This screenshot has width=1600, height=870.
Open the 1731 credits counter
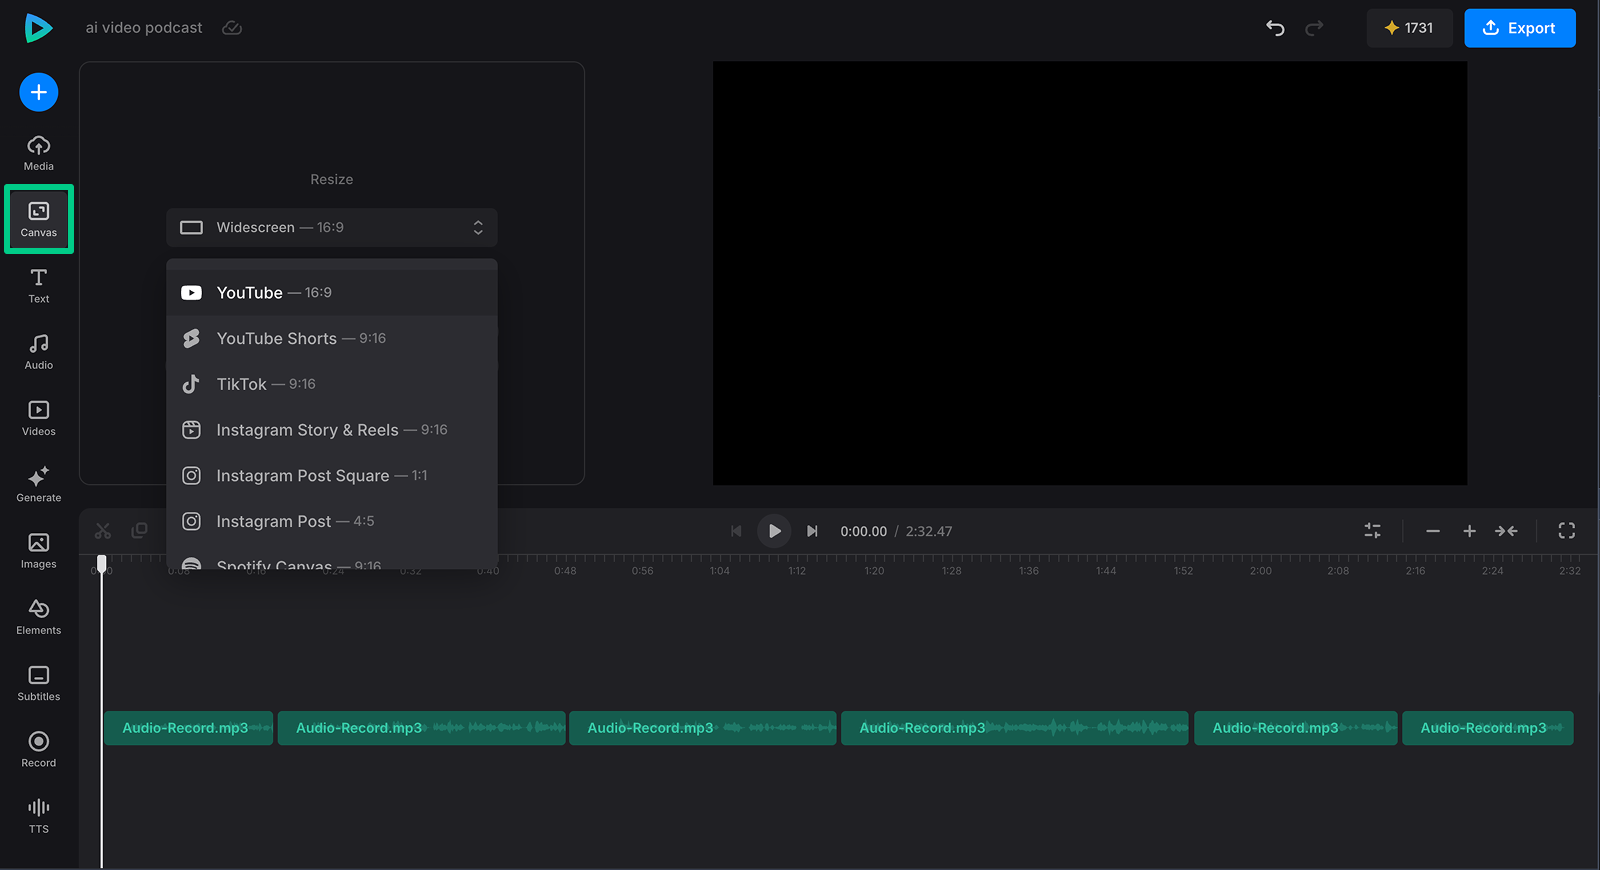[x=1409, y=28]
